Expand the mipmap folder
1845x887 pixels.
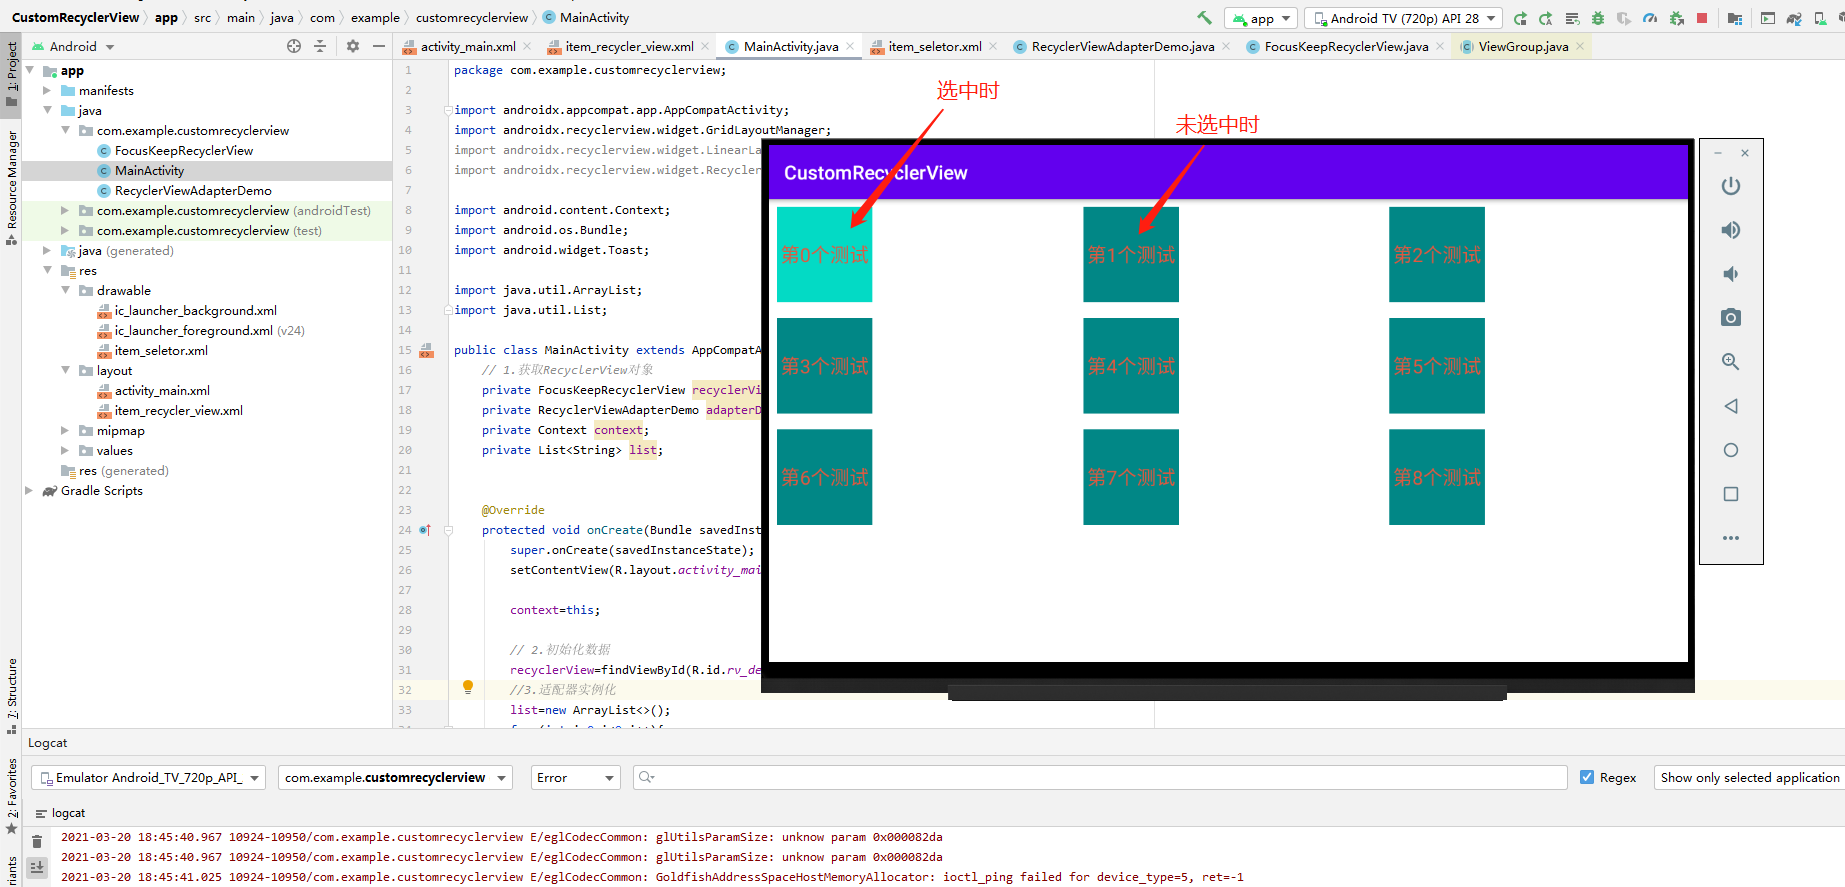65,431
